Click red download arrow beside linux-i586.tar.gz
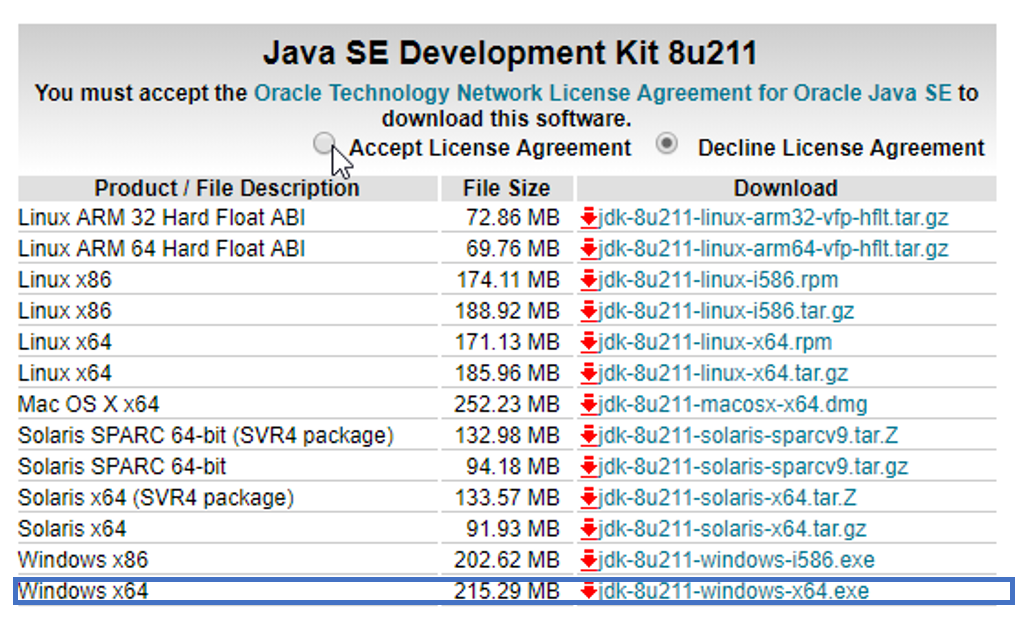 (x=589, y=311)
